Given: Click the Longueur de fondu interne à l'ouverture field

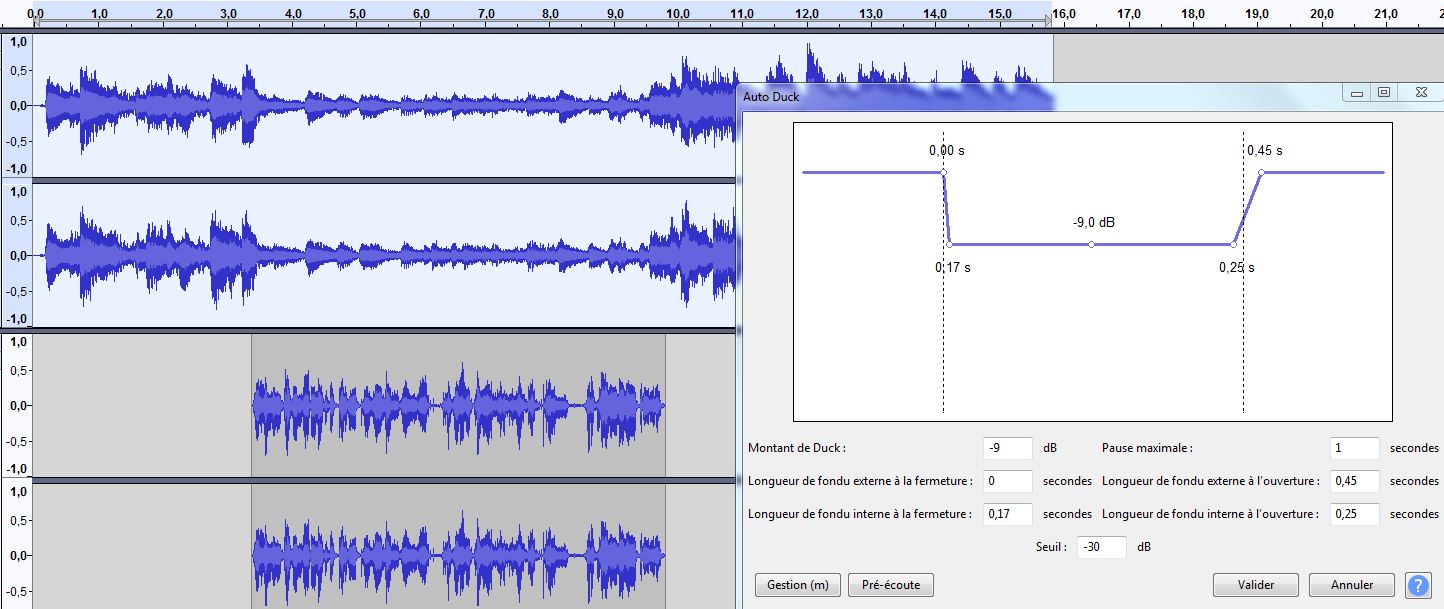Looking at the screenshot, I should click(1355, 514).
